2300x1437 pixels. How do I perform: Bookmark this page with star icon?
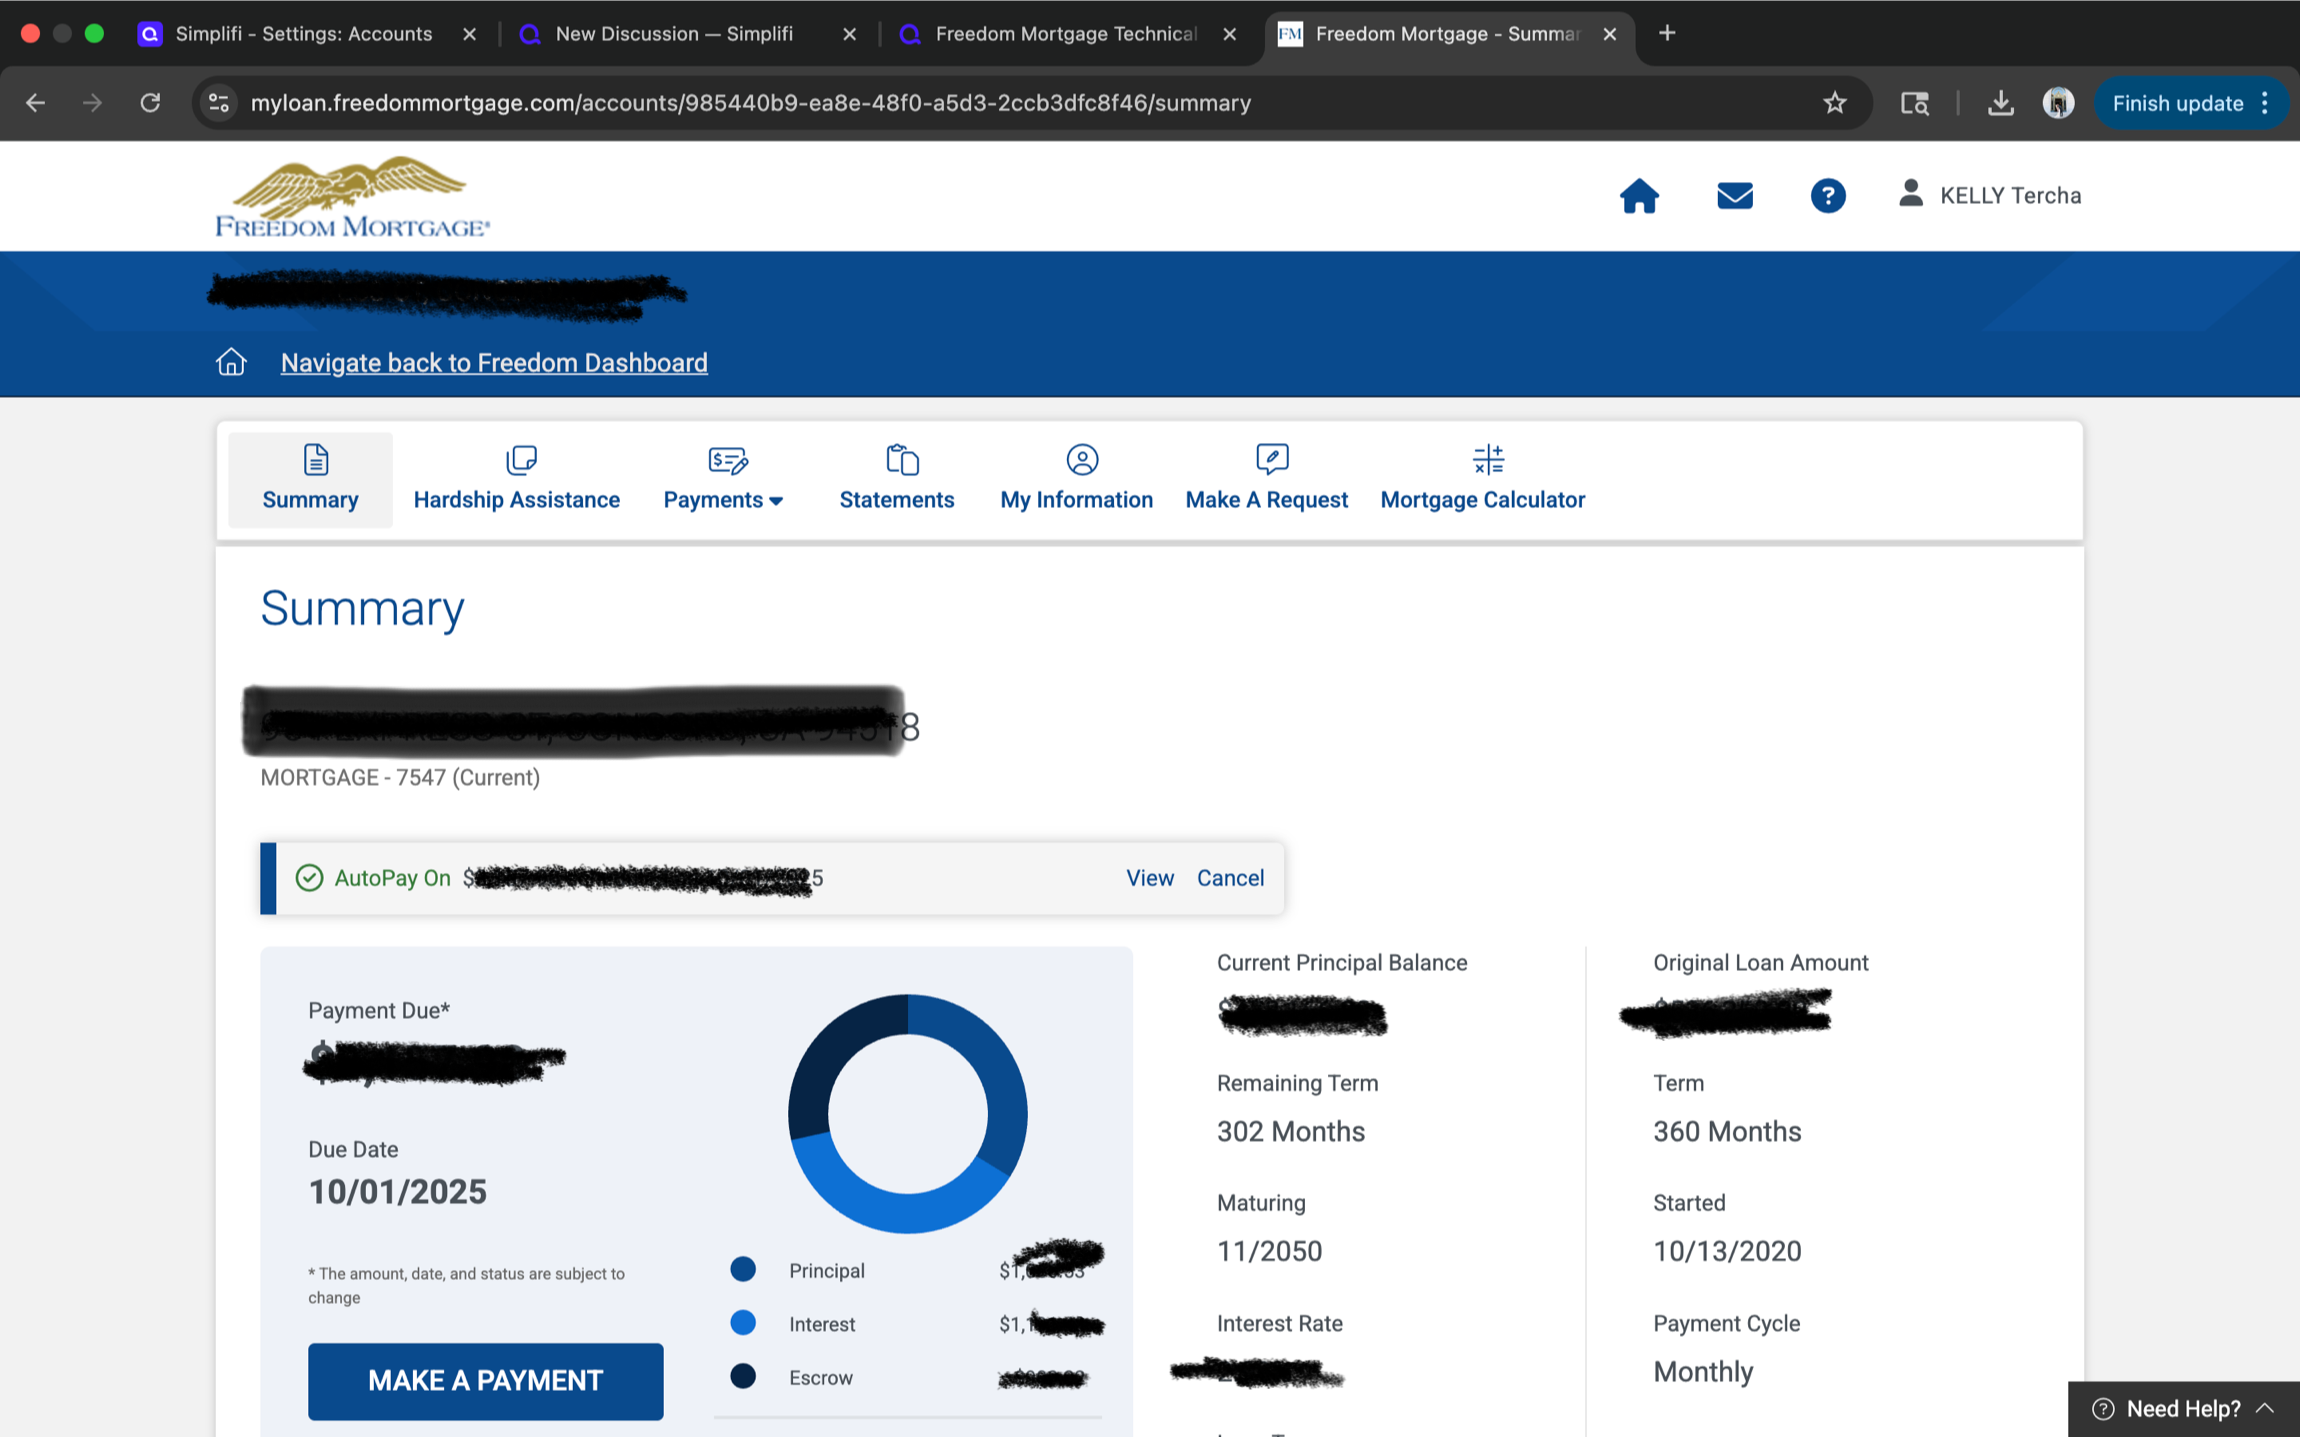pyautogui.click(x=1834, y=103)
